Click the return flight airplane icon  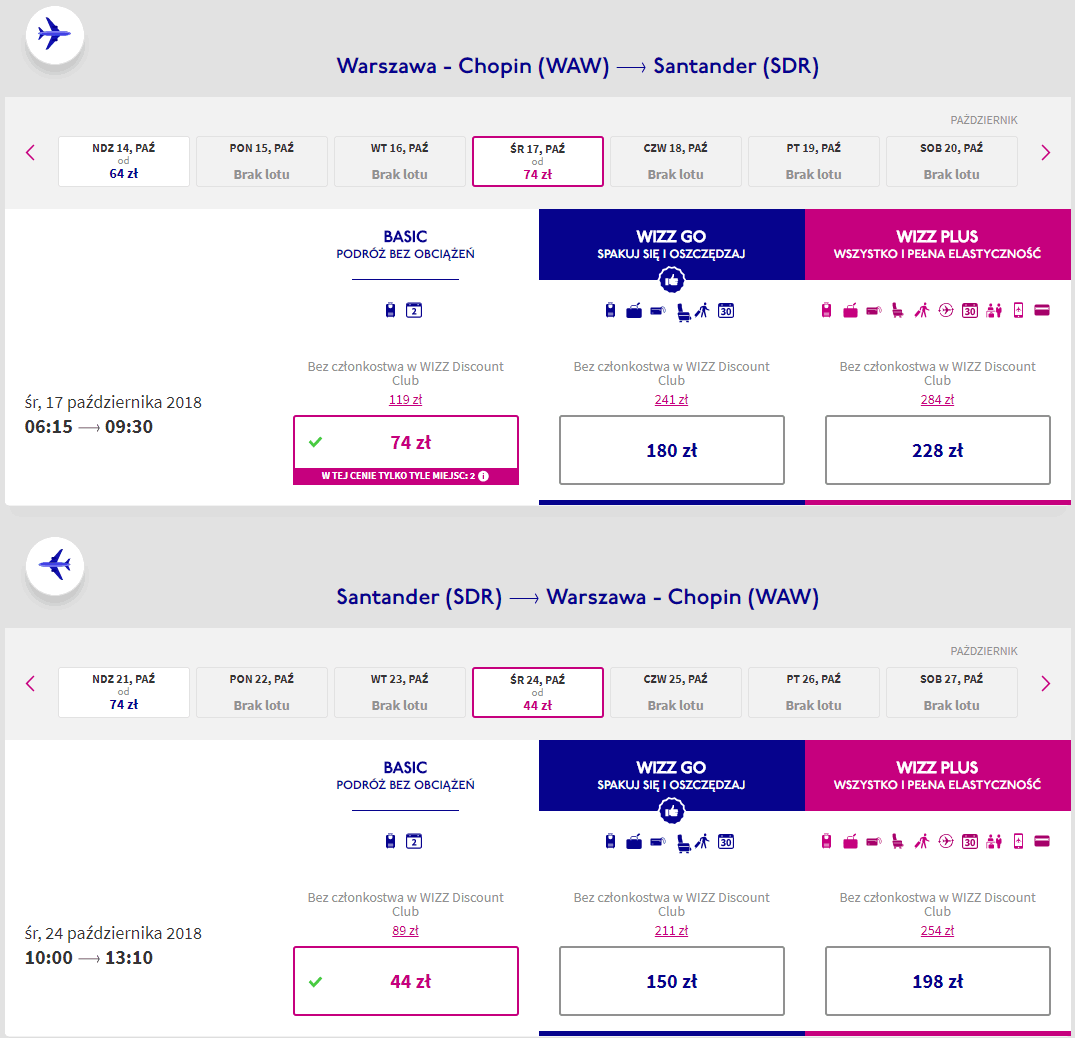[54, 567]
